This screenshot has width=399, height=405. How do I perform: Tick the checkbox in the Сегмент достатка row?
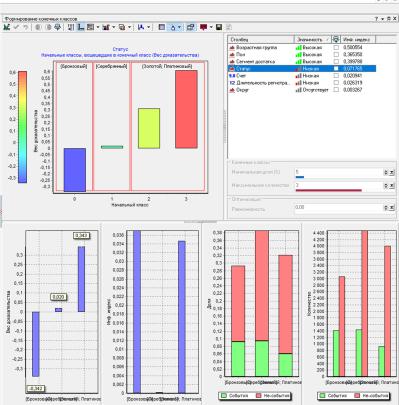pyautogui.click(x=336, y=62)
